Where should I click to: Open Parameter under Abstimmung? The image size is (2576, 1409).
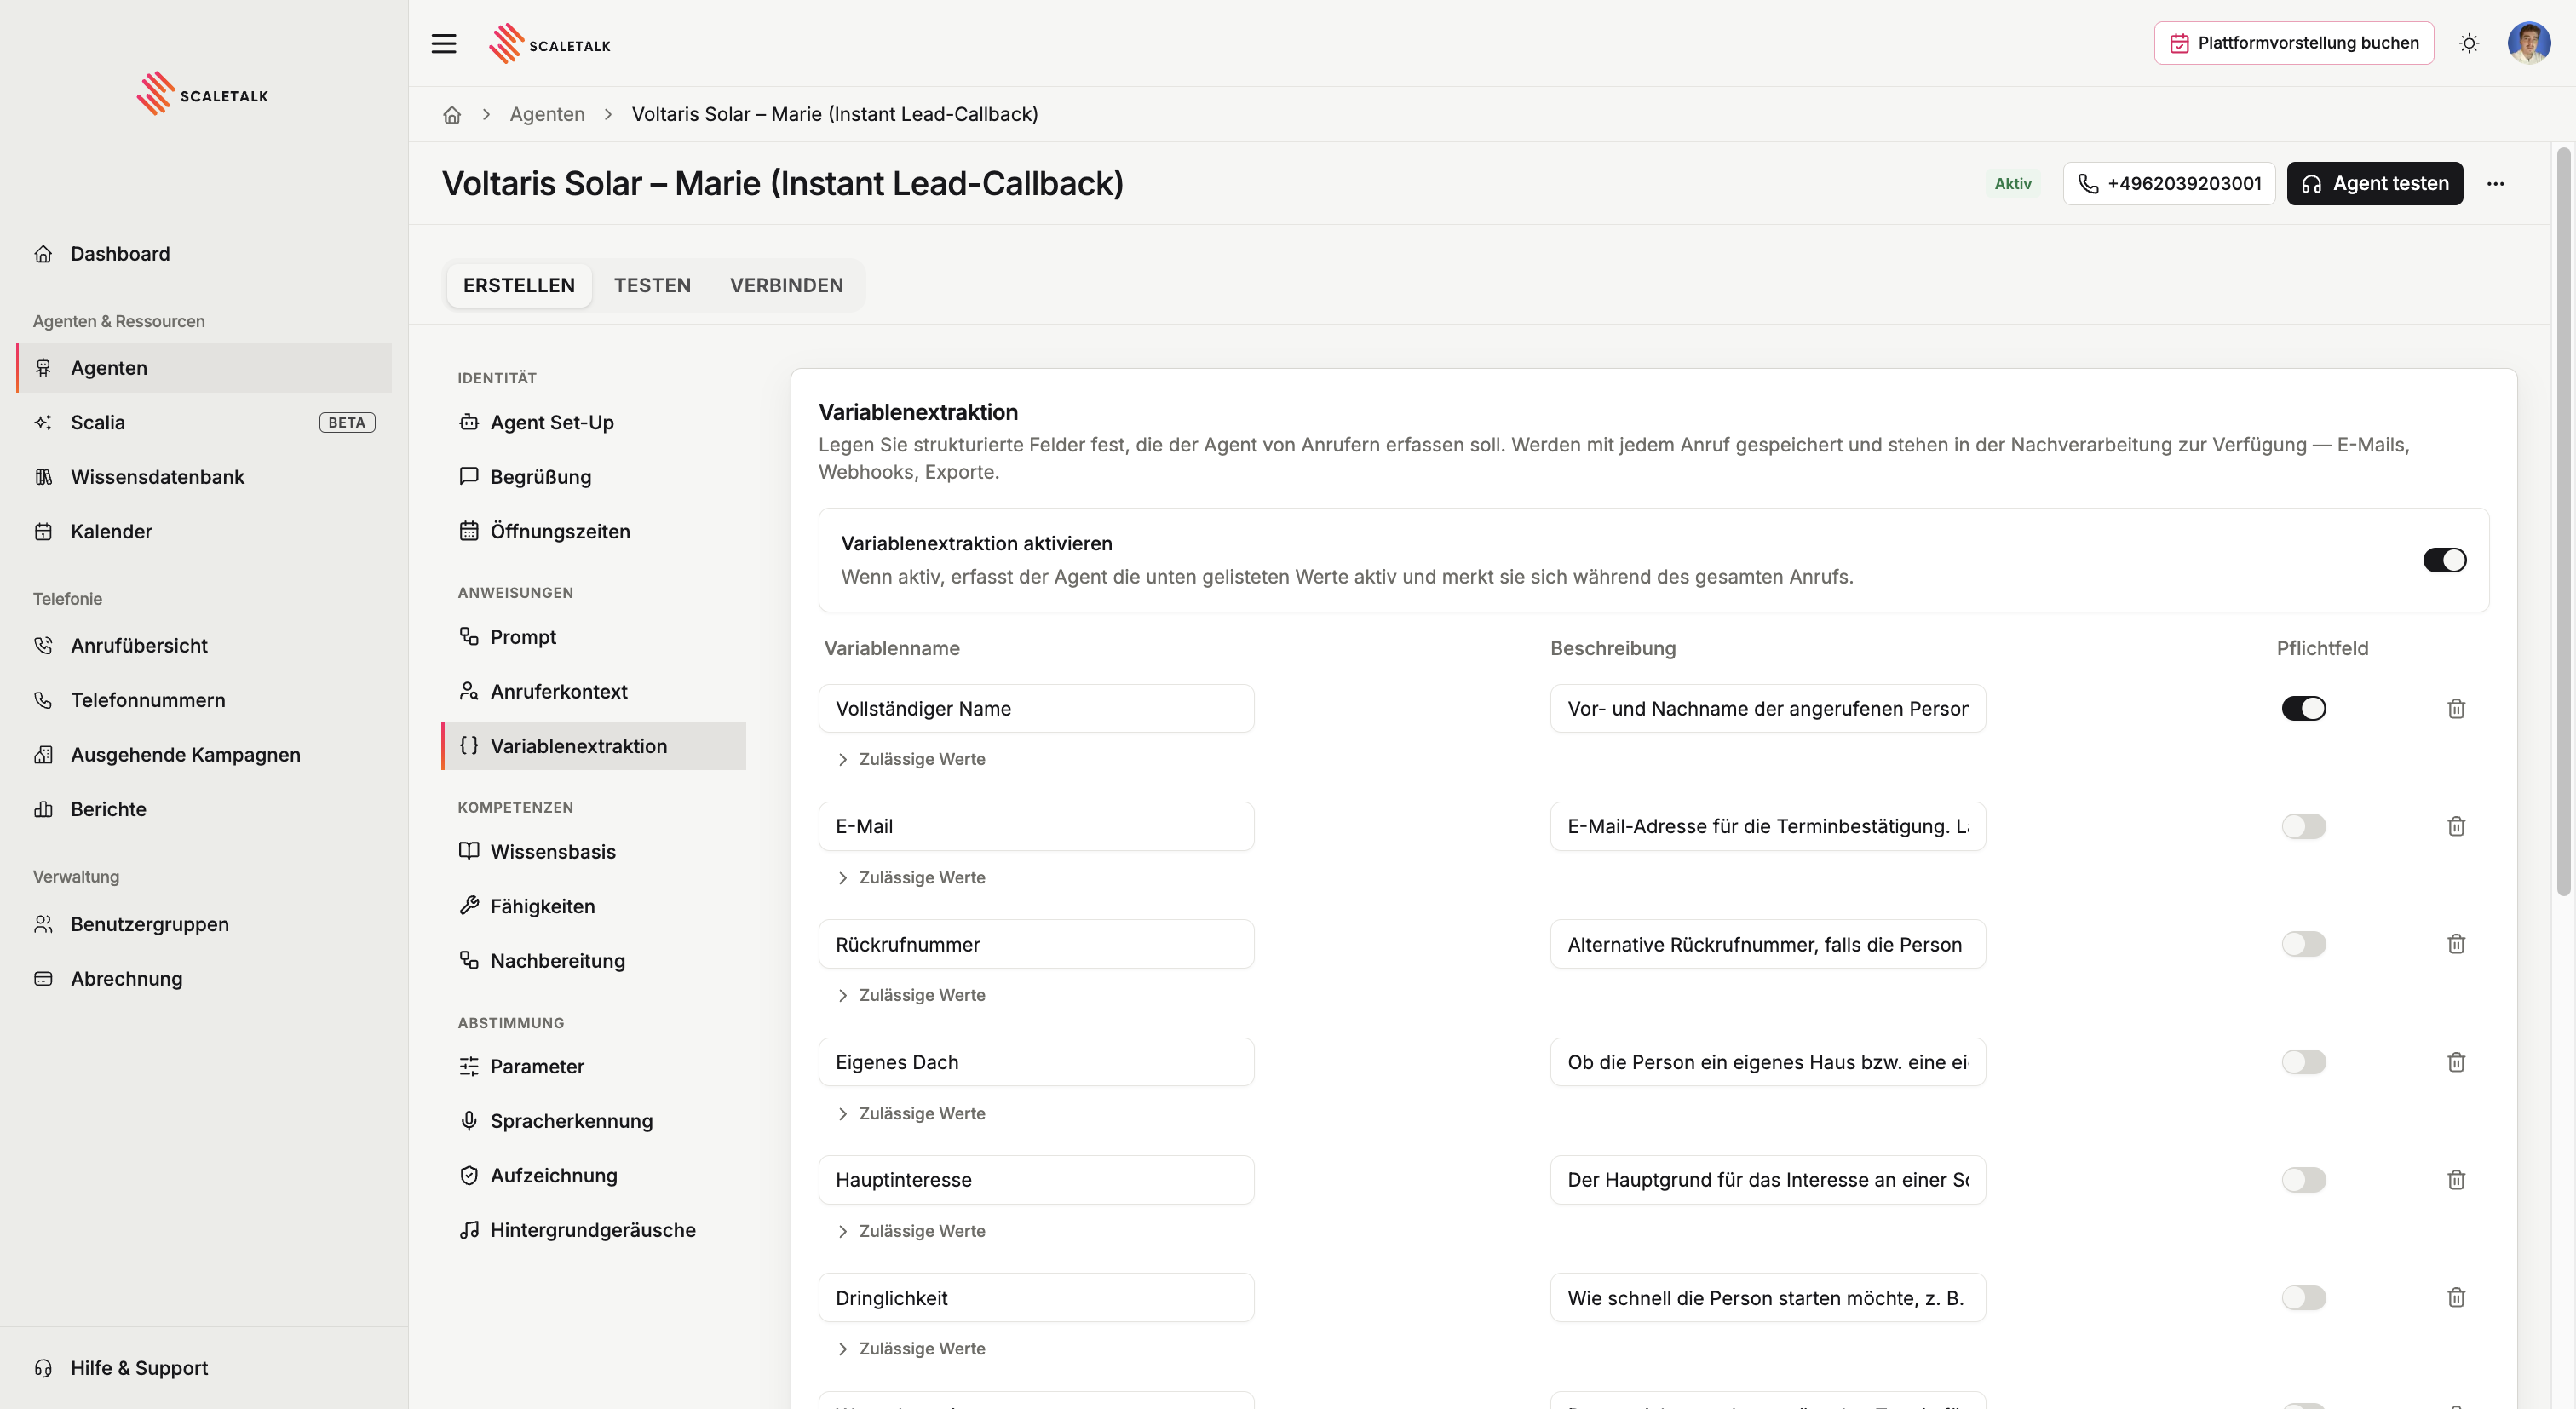(594, 1067)
